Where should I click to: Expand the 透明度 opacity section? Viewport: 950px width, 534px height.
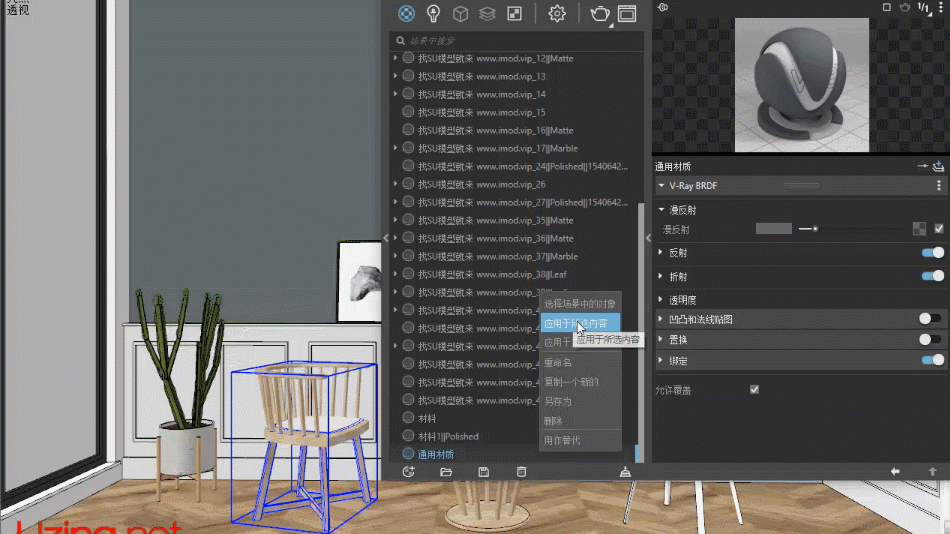coord(661,299)
